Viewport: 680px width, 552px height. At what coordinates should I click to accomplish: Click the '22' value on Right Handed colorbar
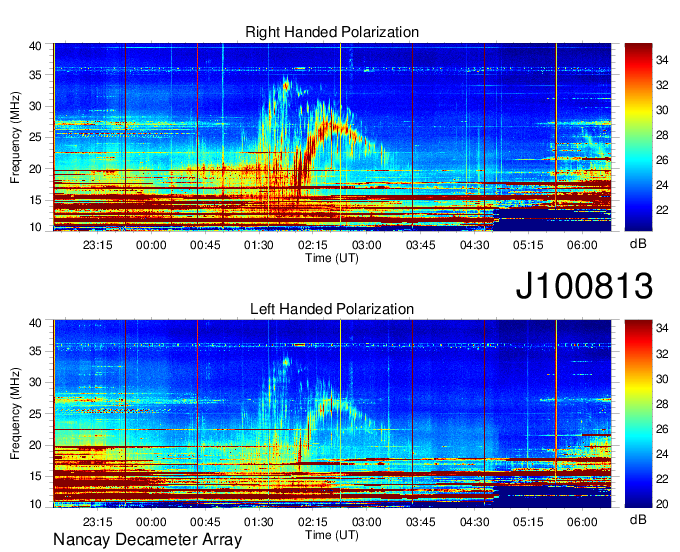pos(662,210)
